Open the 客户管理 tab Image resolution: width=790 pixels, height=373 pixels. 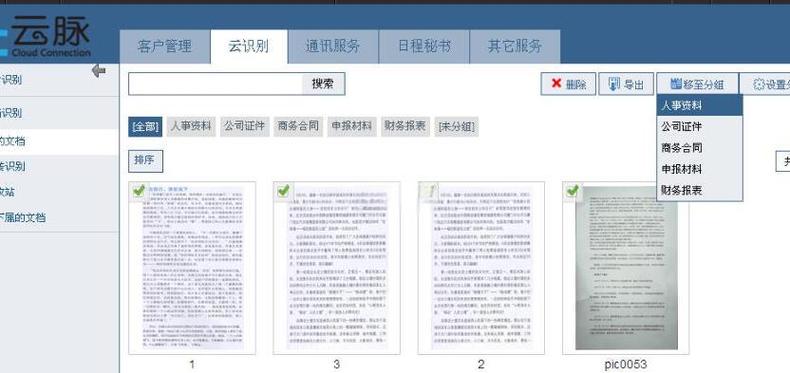[x=165, y=47]
